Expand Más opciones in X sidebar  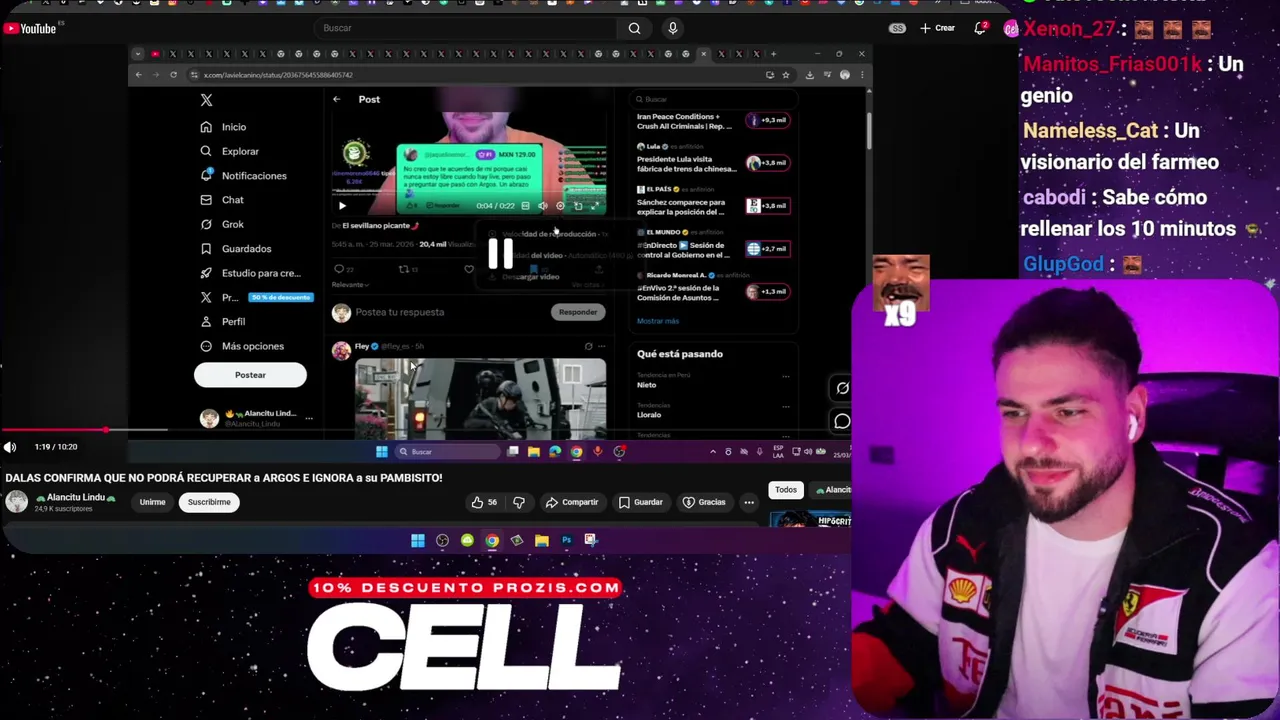coord(241,346)
